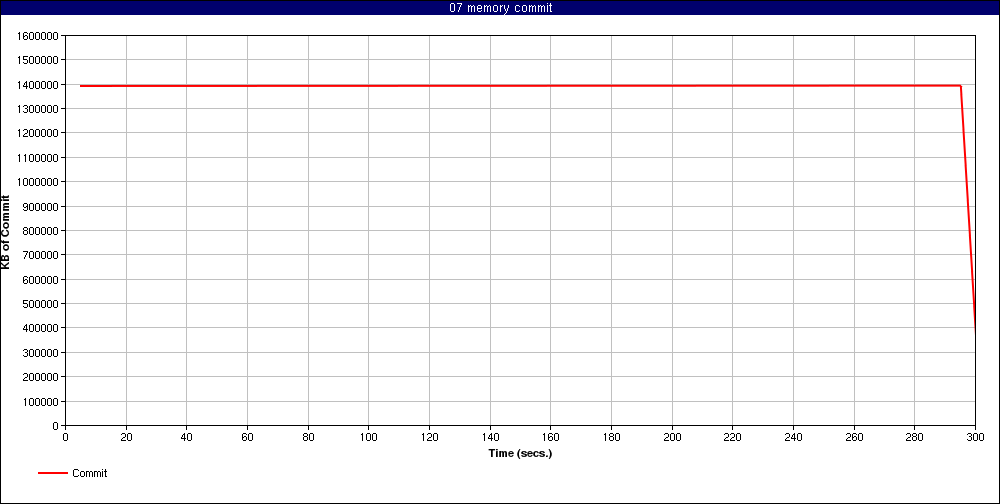Click the y-axis label 1100000
Image resolution: width=1000 pixels, height=504 pixels.
[40, 158]
